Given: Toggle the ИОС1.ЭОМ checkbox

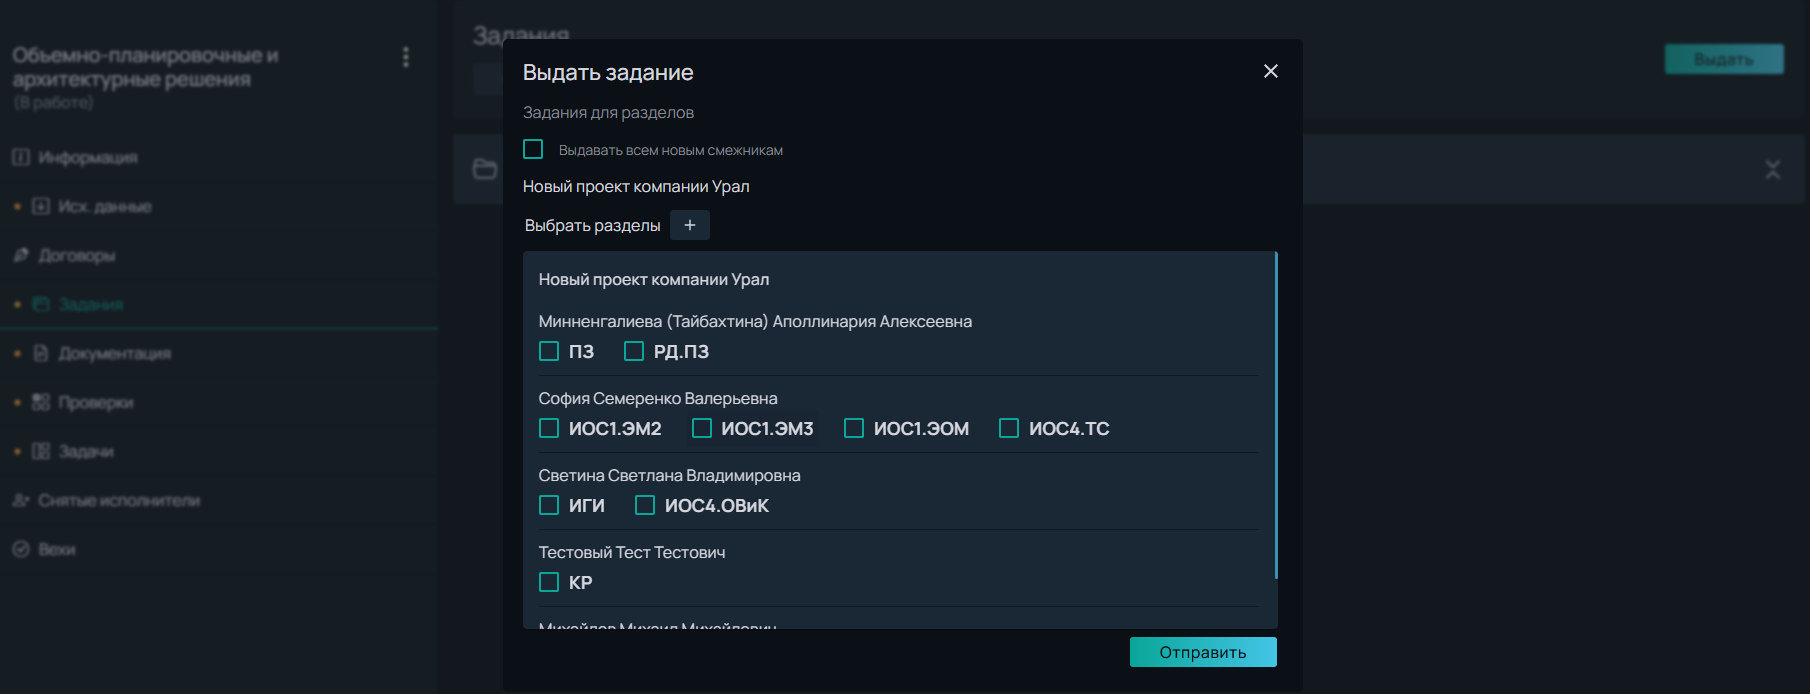Looking at the screenshot, I should pyautogui.click(x=854, y=428).
